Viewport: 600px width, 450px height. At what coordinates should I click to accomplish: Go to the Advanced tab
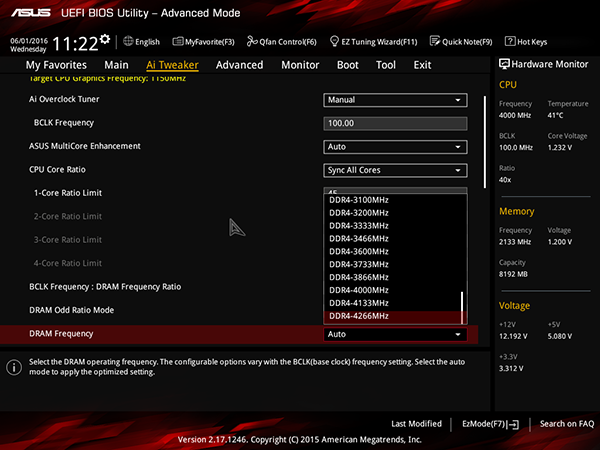(x=240, y=65)
